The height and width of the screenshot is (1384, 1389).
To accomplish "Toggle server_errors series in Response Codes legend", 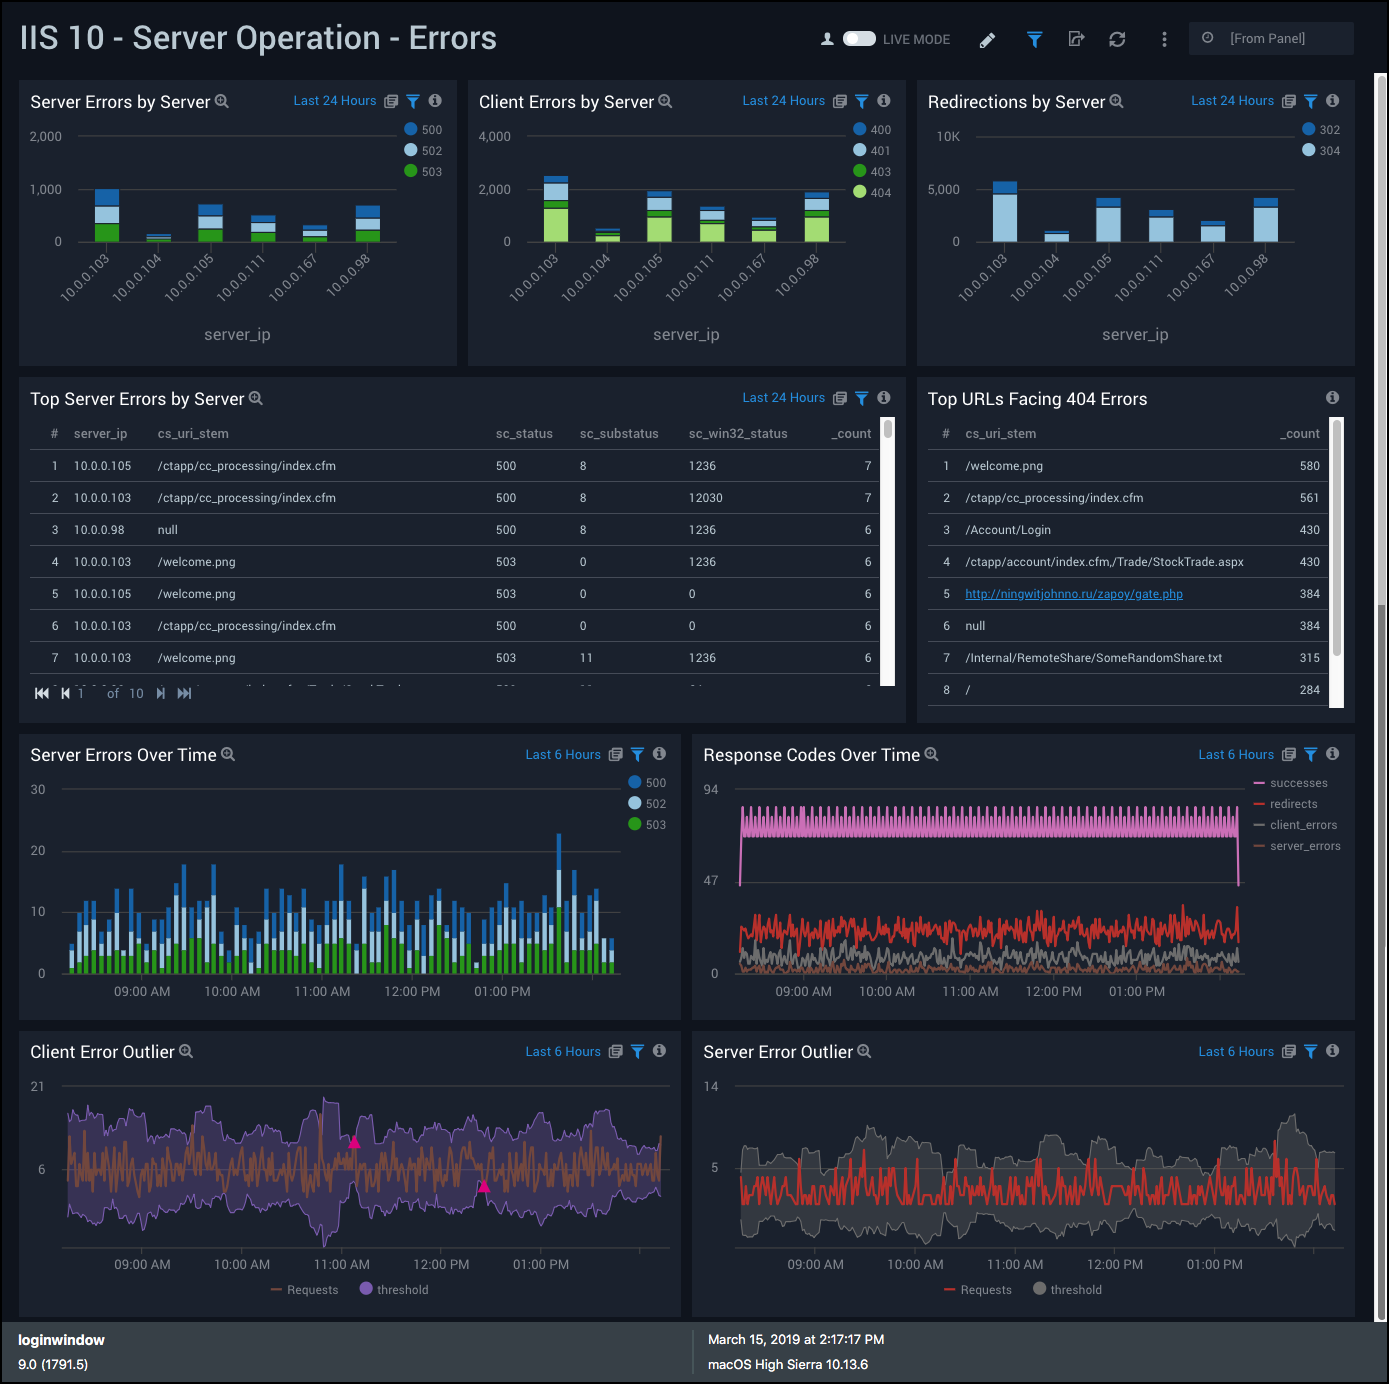I will point(1297,846).
